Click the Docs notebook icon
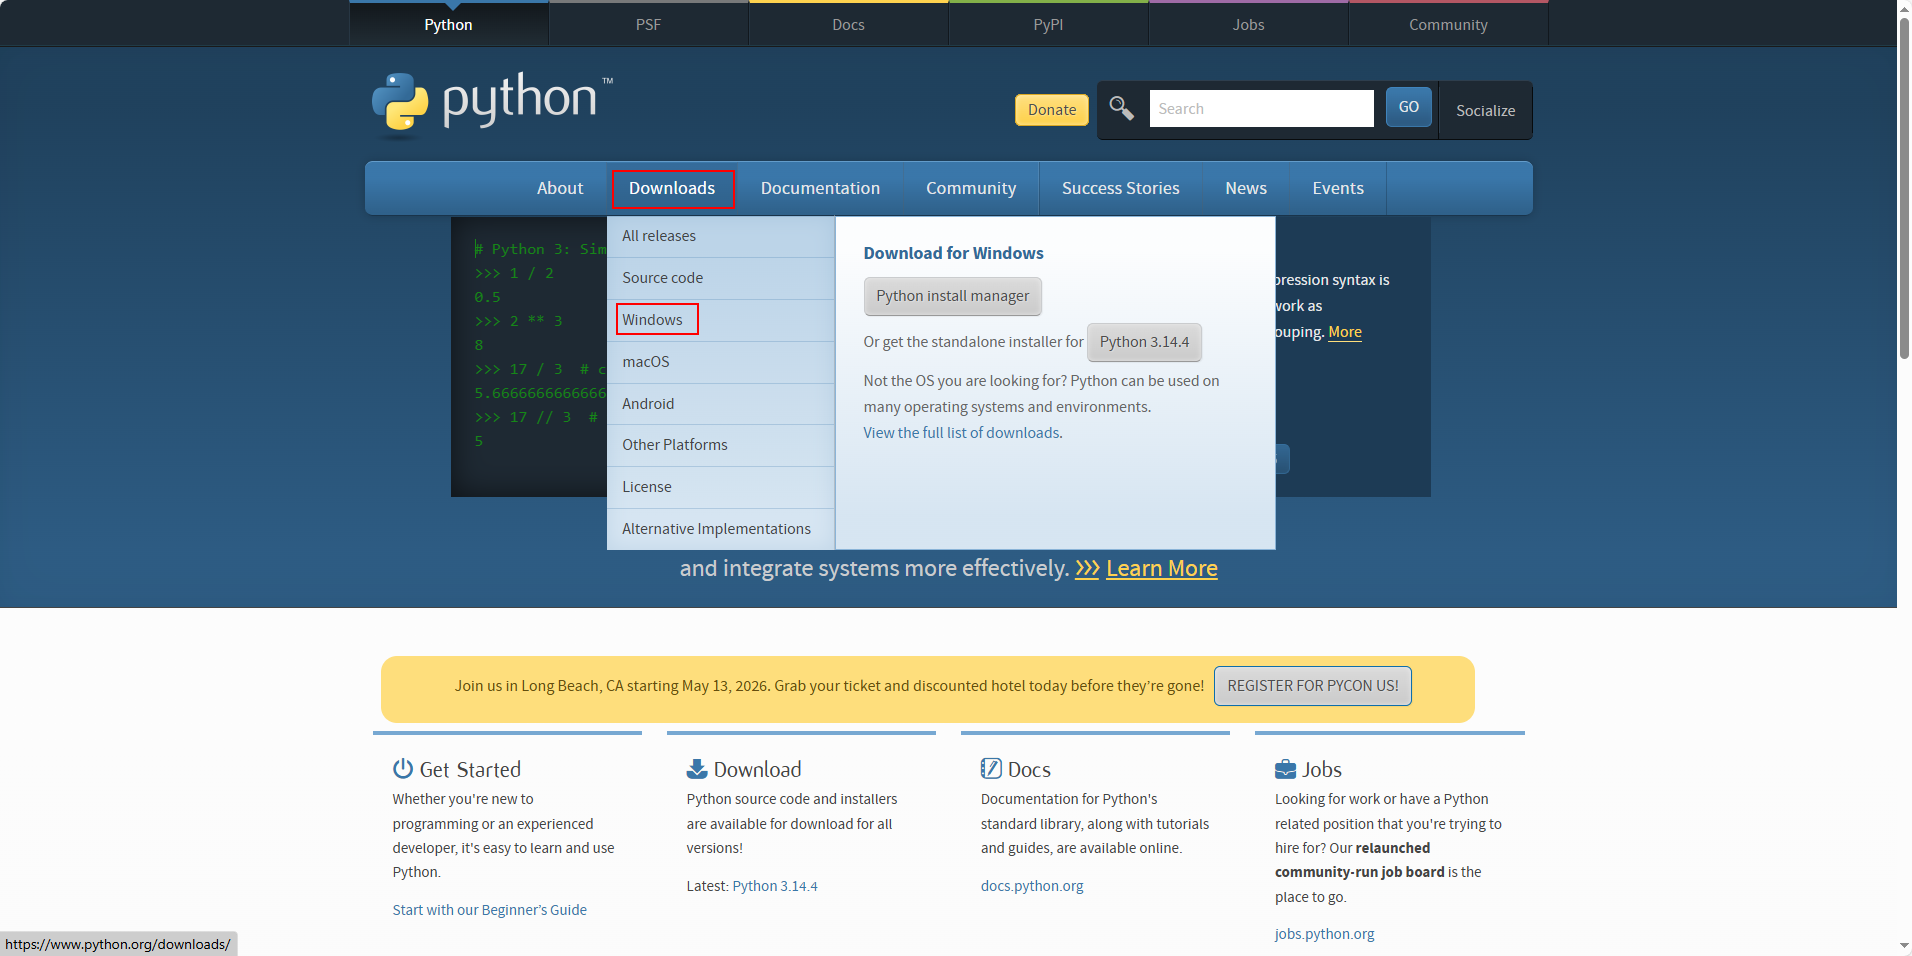The height and width of the screenshot is (956, 1912). pyautogui.click(x=991, y=768)
